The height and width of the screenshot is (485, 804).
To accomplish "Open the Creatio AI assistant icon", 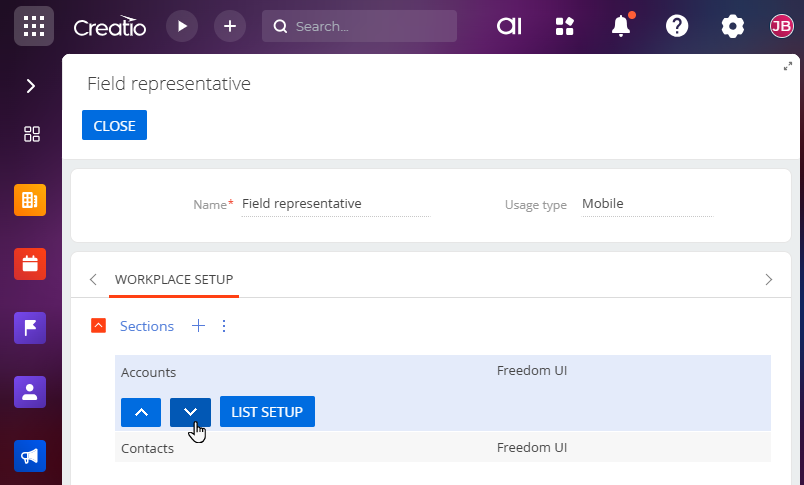I will (509, 26).
